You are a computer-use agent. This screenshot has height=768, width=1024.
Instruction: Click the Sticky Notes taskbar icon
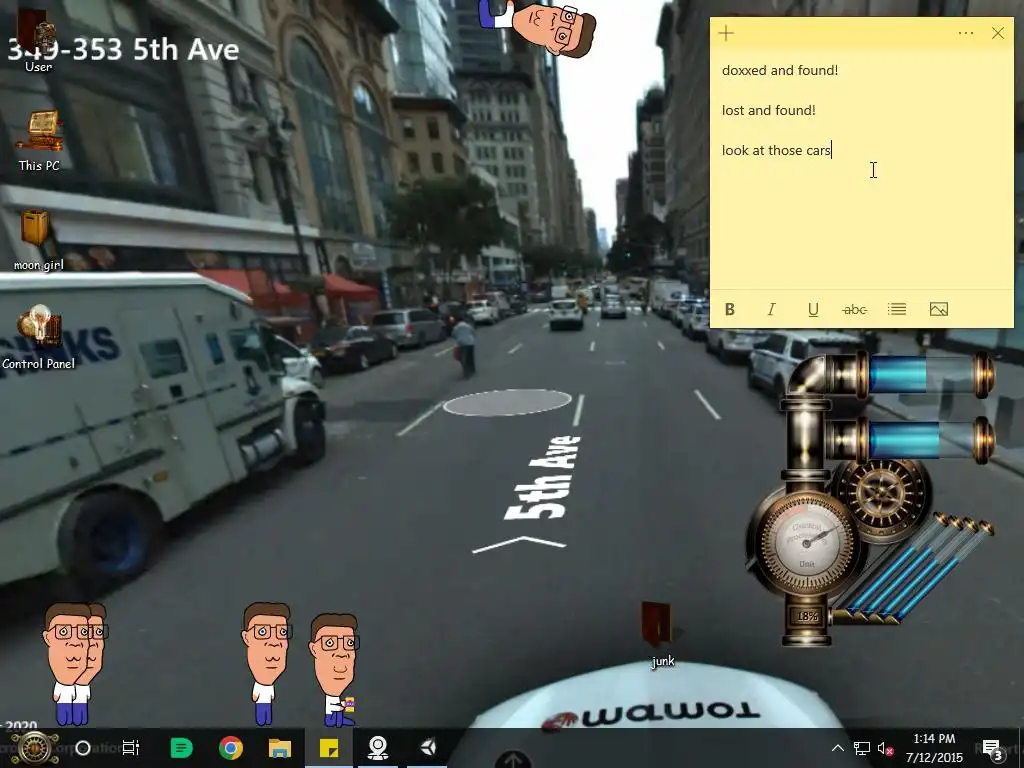[328, 748]
